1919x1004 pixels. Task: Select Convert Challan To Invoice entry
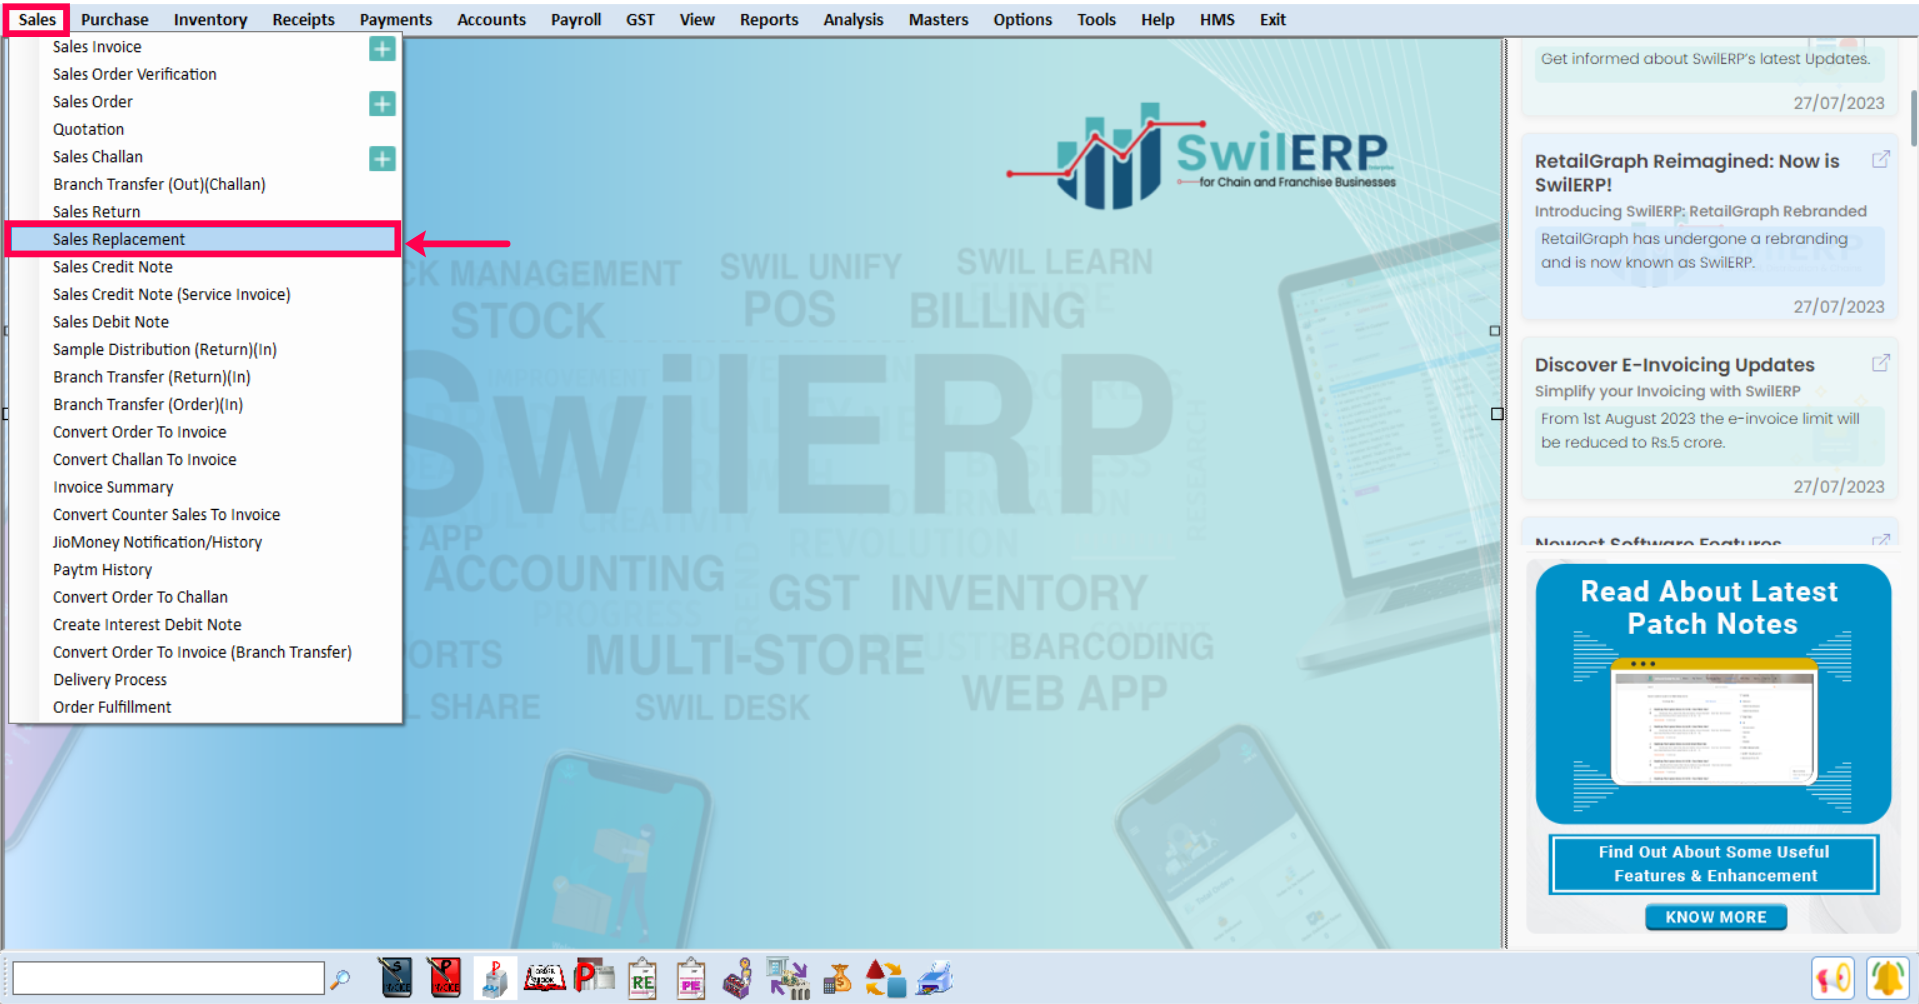pyautogui.click(x=203, y=459)
